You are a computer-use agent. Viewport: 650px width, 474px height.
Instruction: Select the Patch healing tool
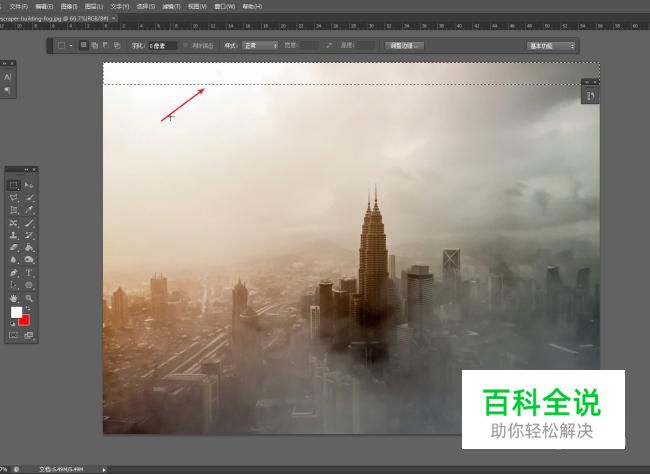(x=14, y=223)
